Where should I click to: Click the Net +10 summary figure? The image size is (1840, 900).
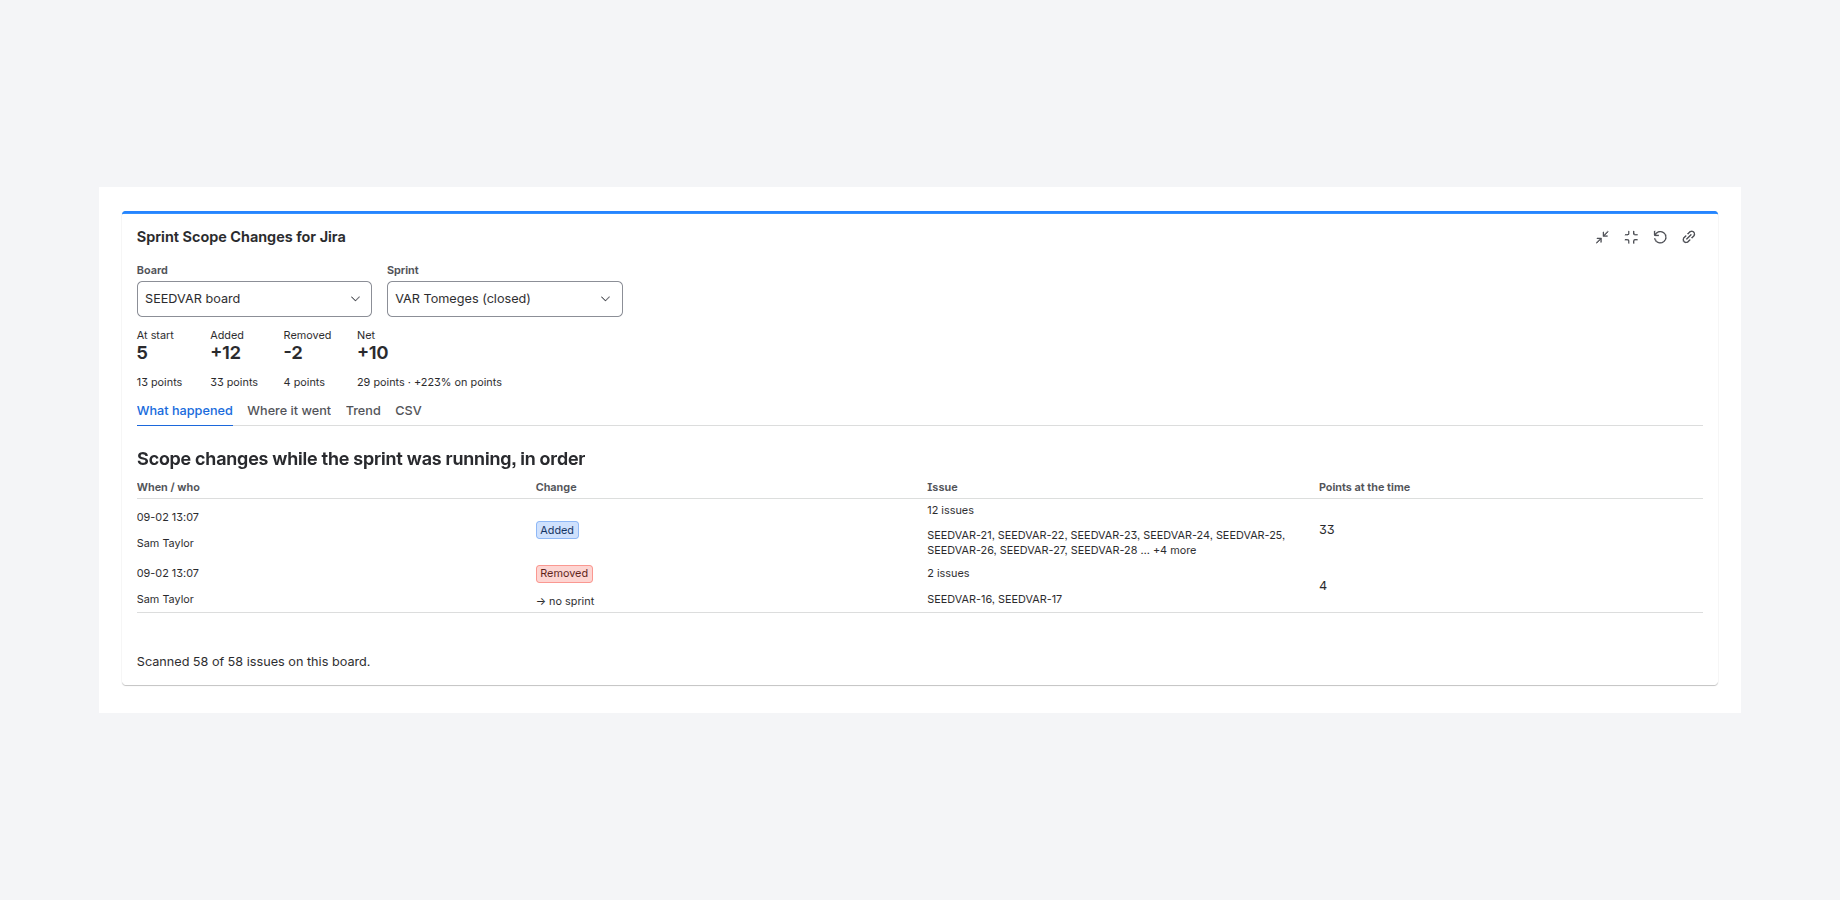(373, 352)
